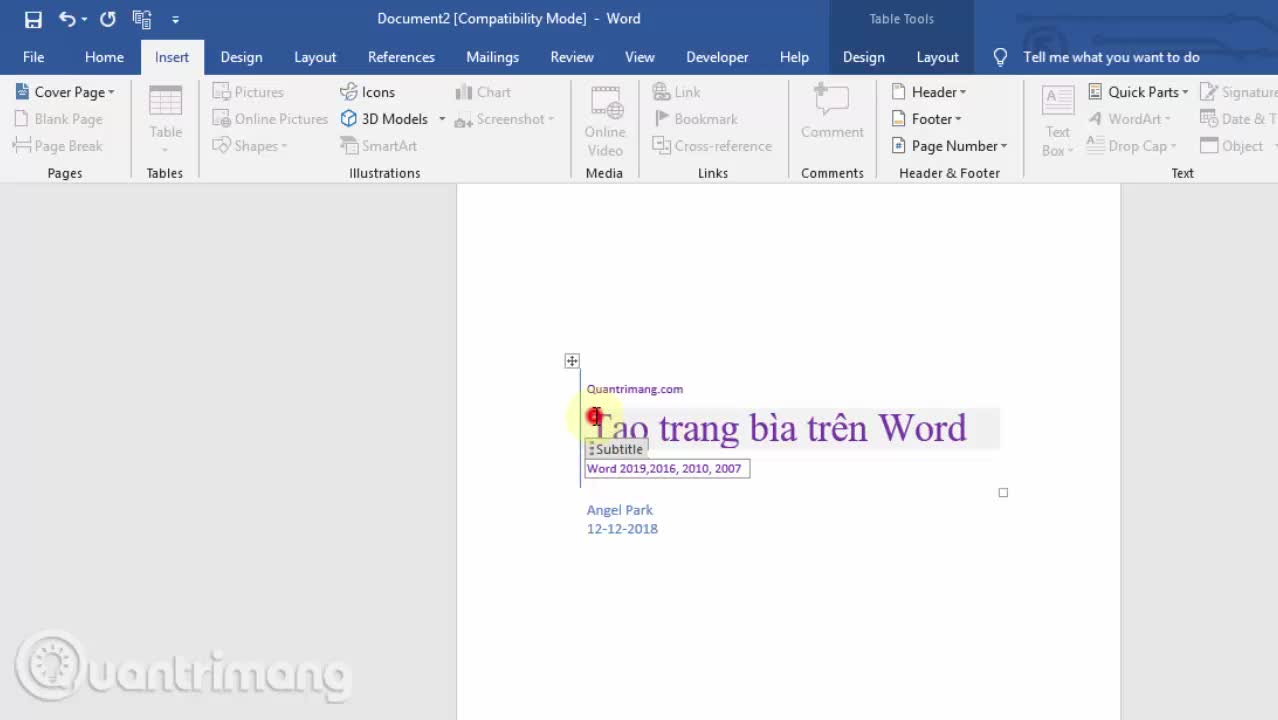Viewport: 1278px width, 720px height.
Task: Open the View tab
Action: pos(640,57)
